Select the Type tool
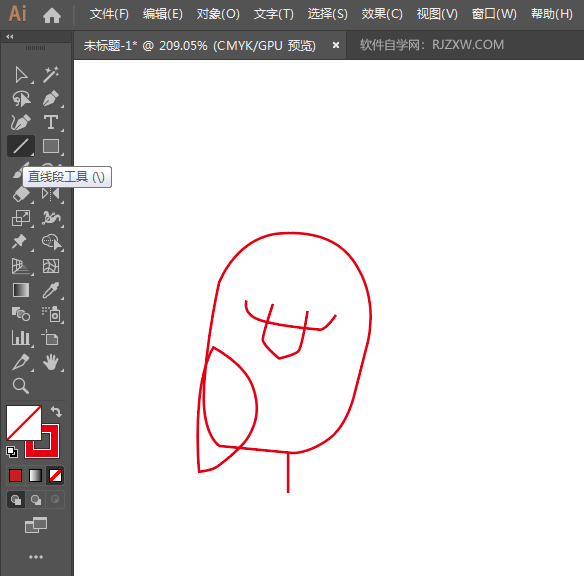The width and height of the screenshot is (584, 576). tap(51, 122)
